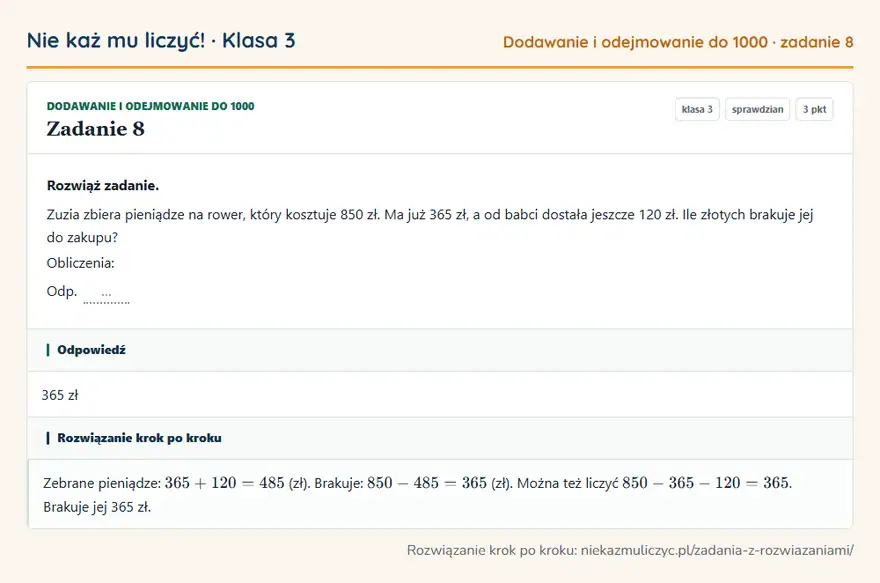Click the sentence 'Brakuje jej 365 zł.'
The width and height of the screenshot is (880, 583).
pos(97,507)
